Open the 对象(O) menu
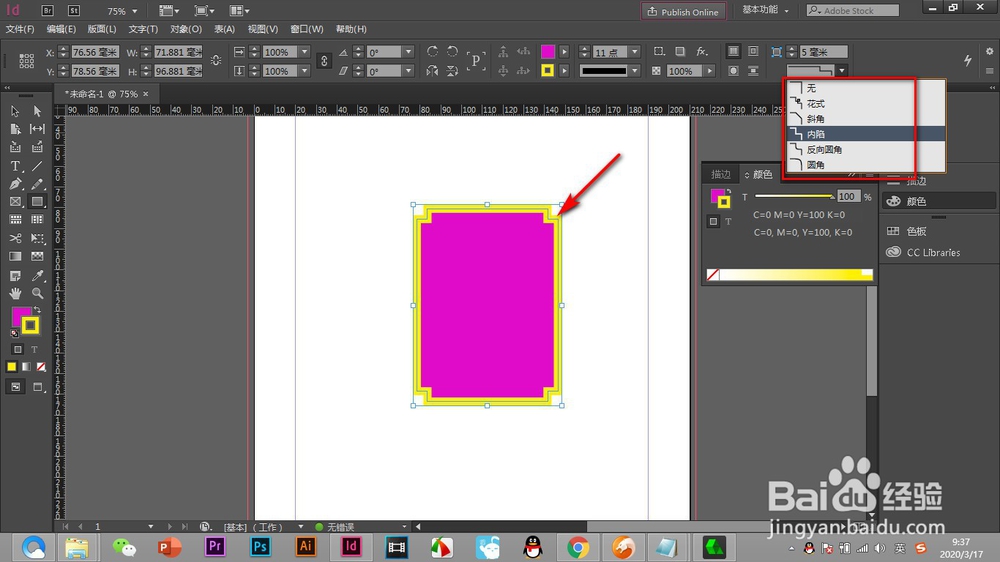The height and width of the screenshot is (562, 1000). tap(186, 29)
